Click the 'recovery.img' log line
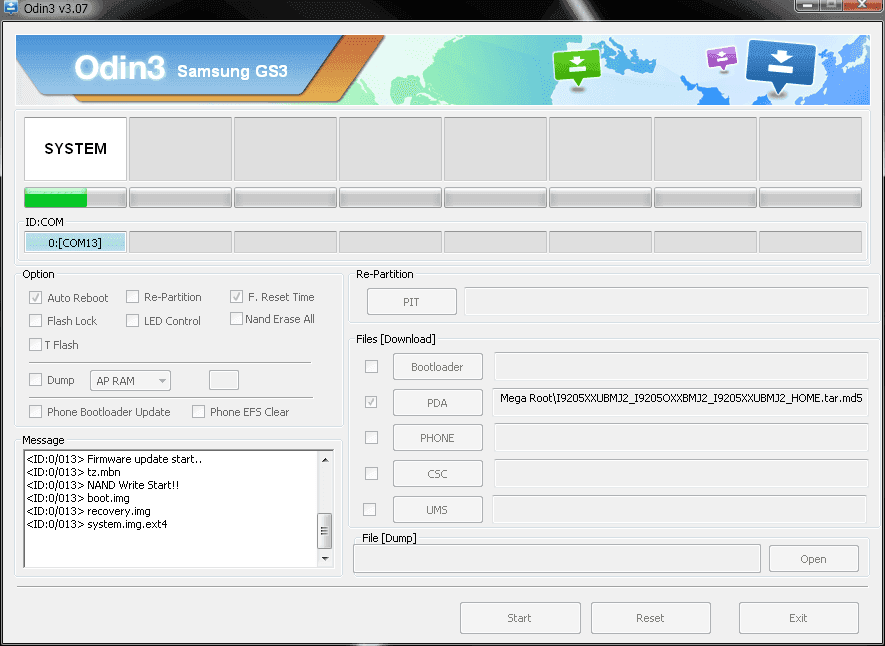 click(89, 511)
